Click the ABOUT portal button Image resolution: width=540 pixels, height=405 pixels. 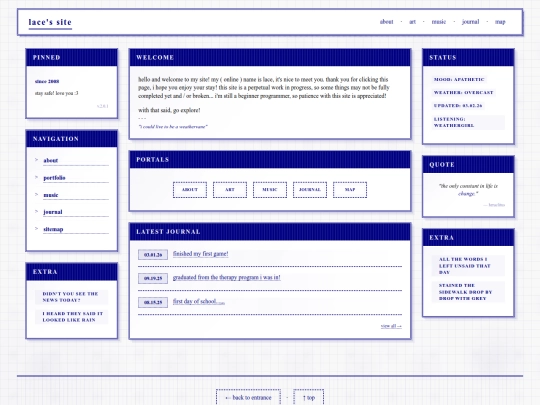point(190,190)
